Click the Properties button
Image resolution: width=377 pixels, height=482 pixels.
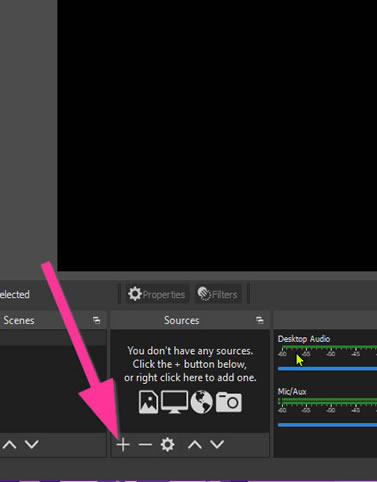tap(157, 294)
